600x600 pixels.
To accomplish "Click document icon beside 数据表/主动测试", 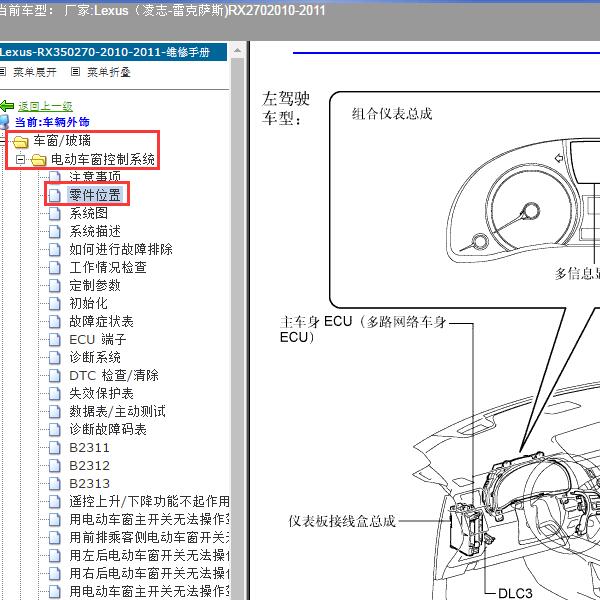I will tap(55, 411).
